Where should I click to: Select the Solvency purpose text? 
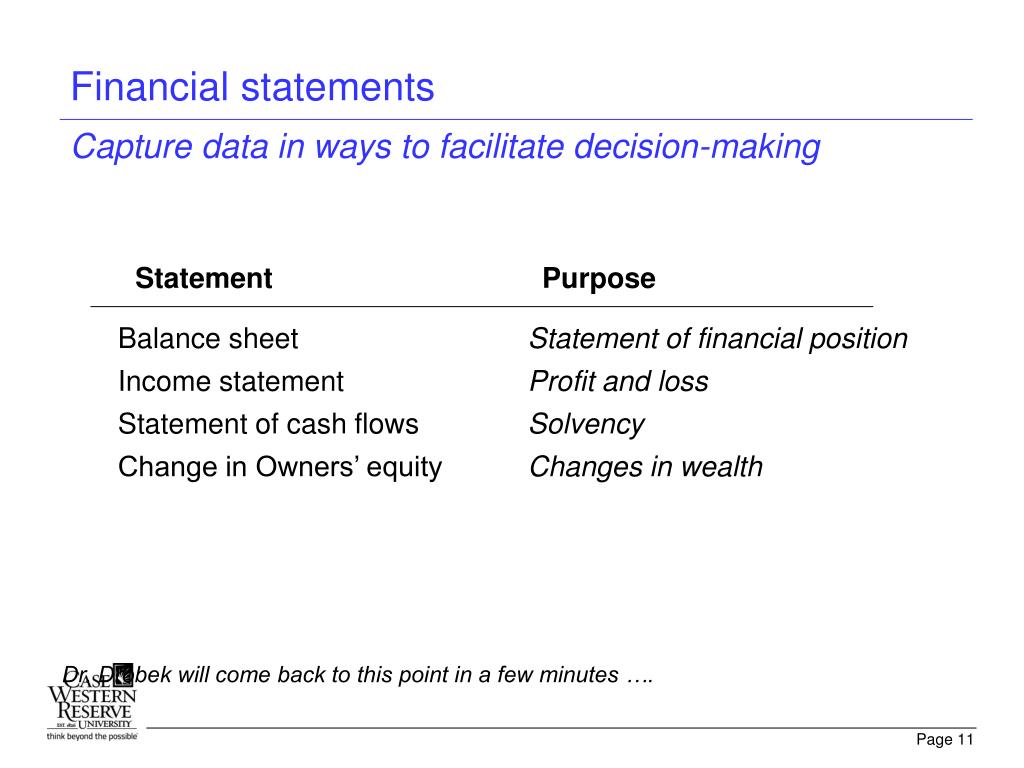(x=586, y=425)
